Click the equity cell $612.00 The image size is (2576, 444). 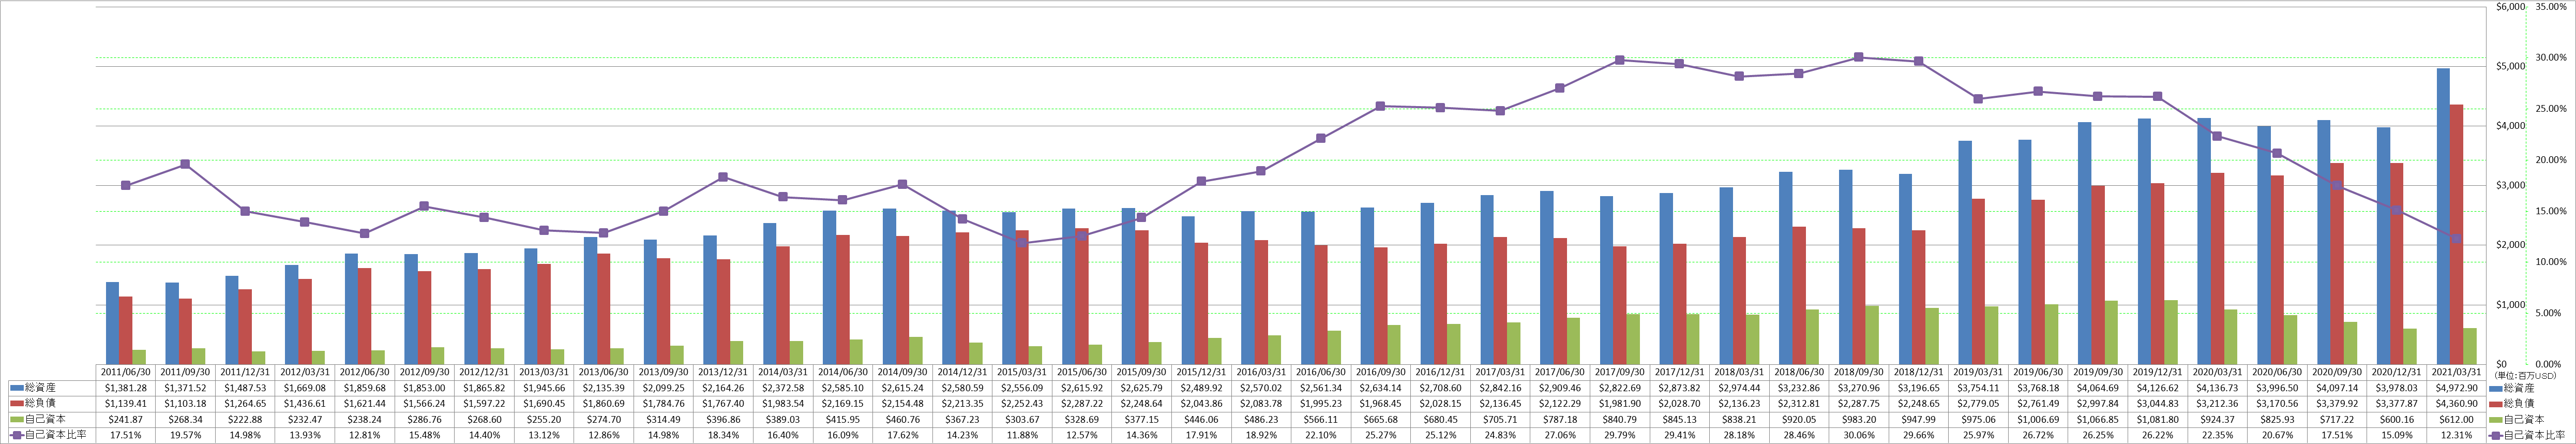tap(2456, 420)
